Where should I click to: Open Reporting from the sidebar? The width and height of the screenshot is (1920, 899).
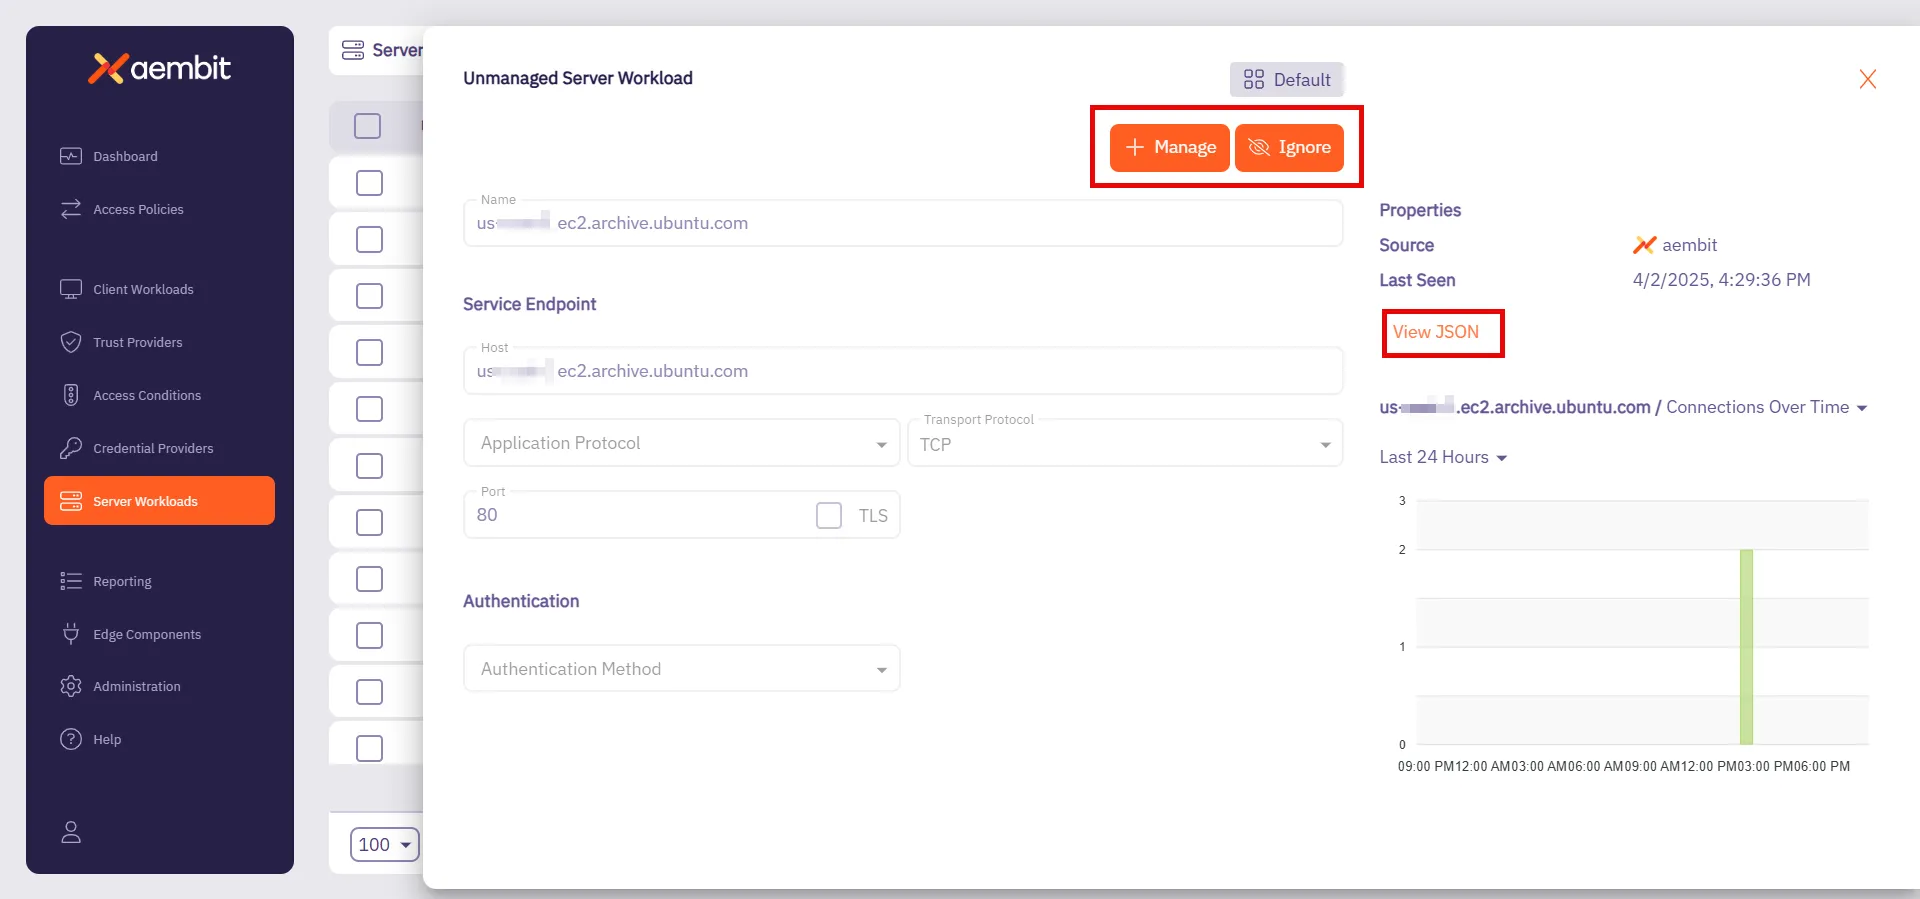point(122,581)
